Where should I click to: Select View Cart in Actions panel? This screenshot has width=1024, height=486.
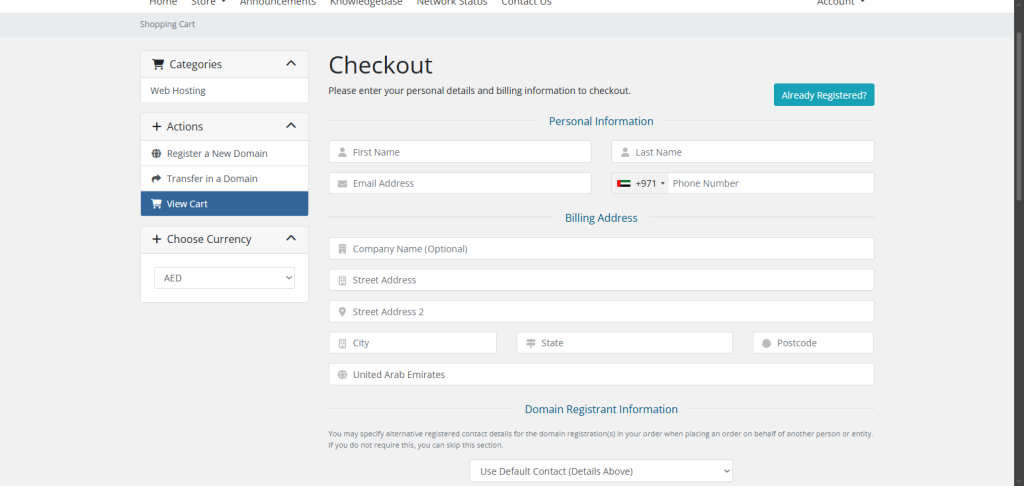point(224,204)
